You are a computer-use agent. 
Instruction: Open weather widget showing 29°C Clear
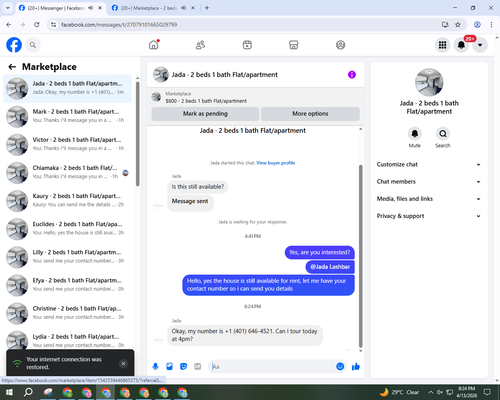[399, 392]
